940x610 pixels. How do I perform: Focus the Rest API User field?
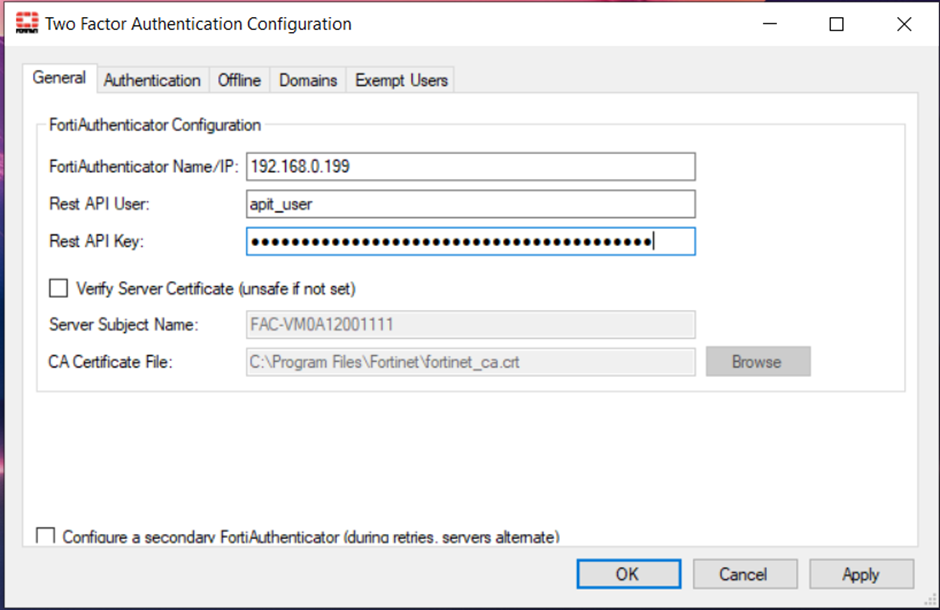click(470, 204)
